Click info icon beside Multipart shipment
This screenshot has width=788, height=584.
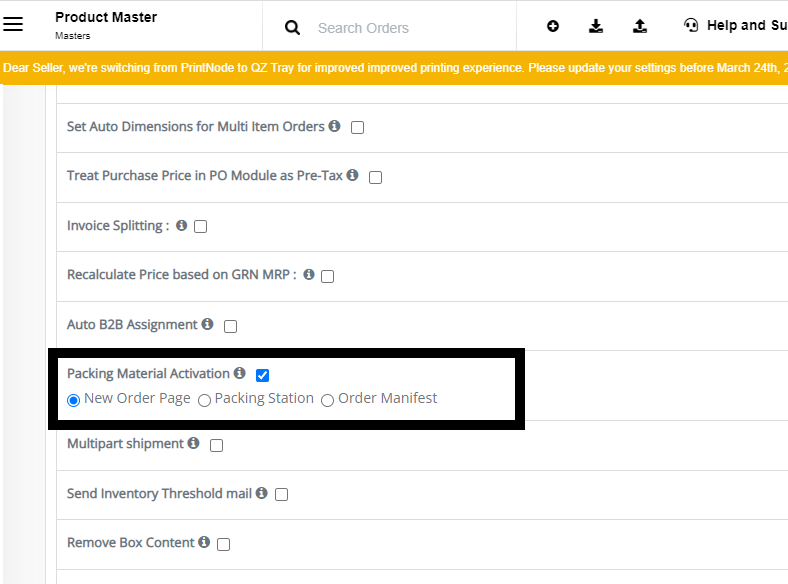pos(193,443)
